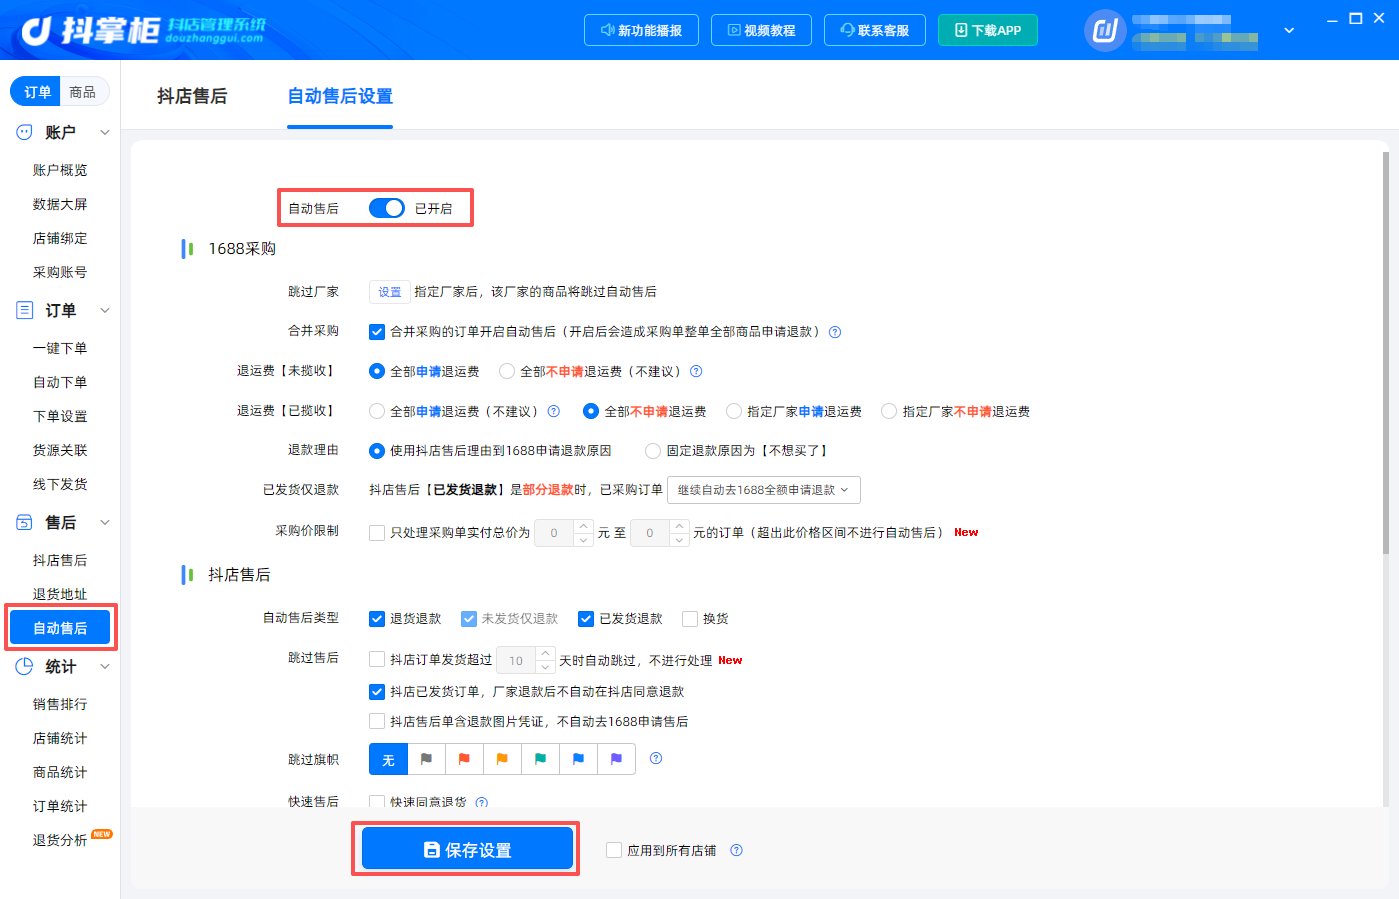Select the orange skip flag

(x=502, y=759)
